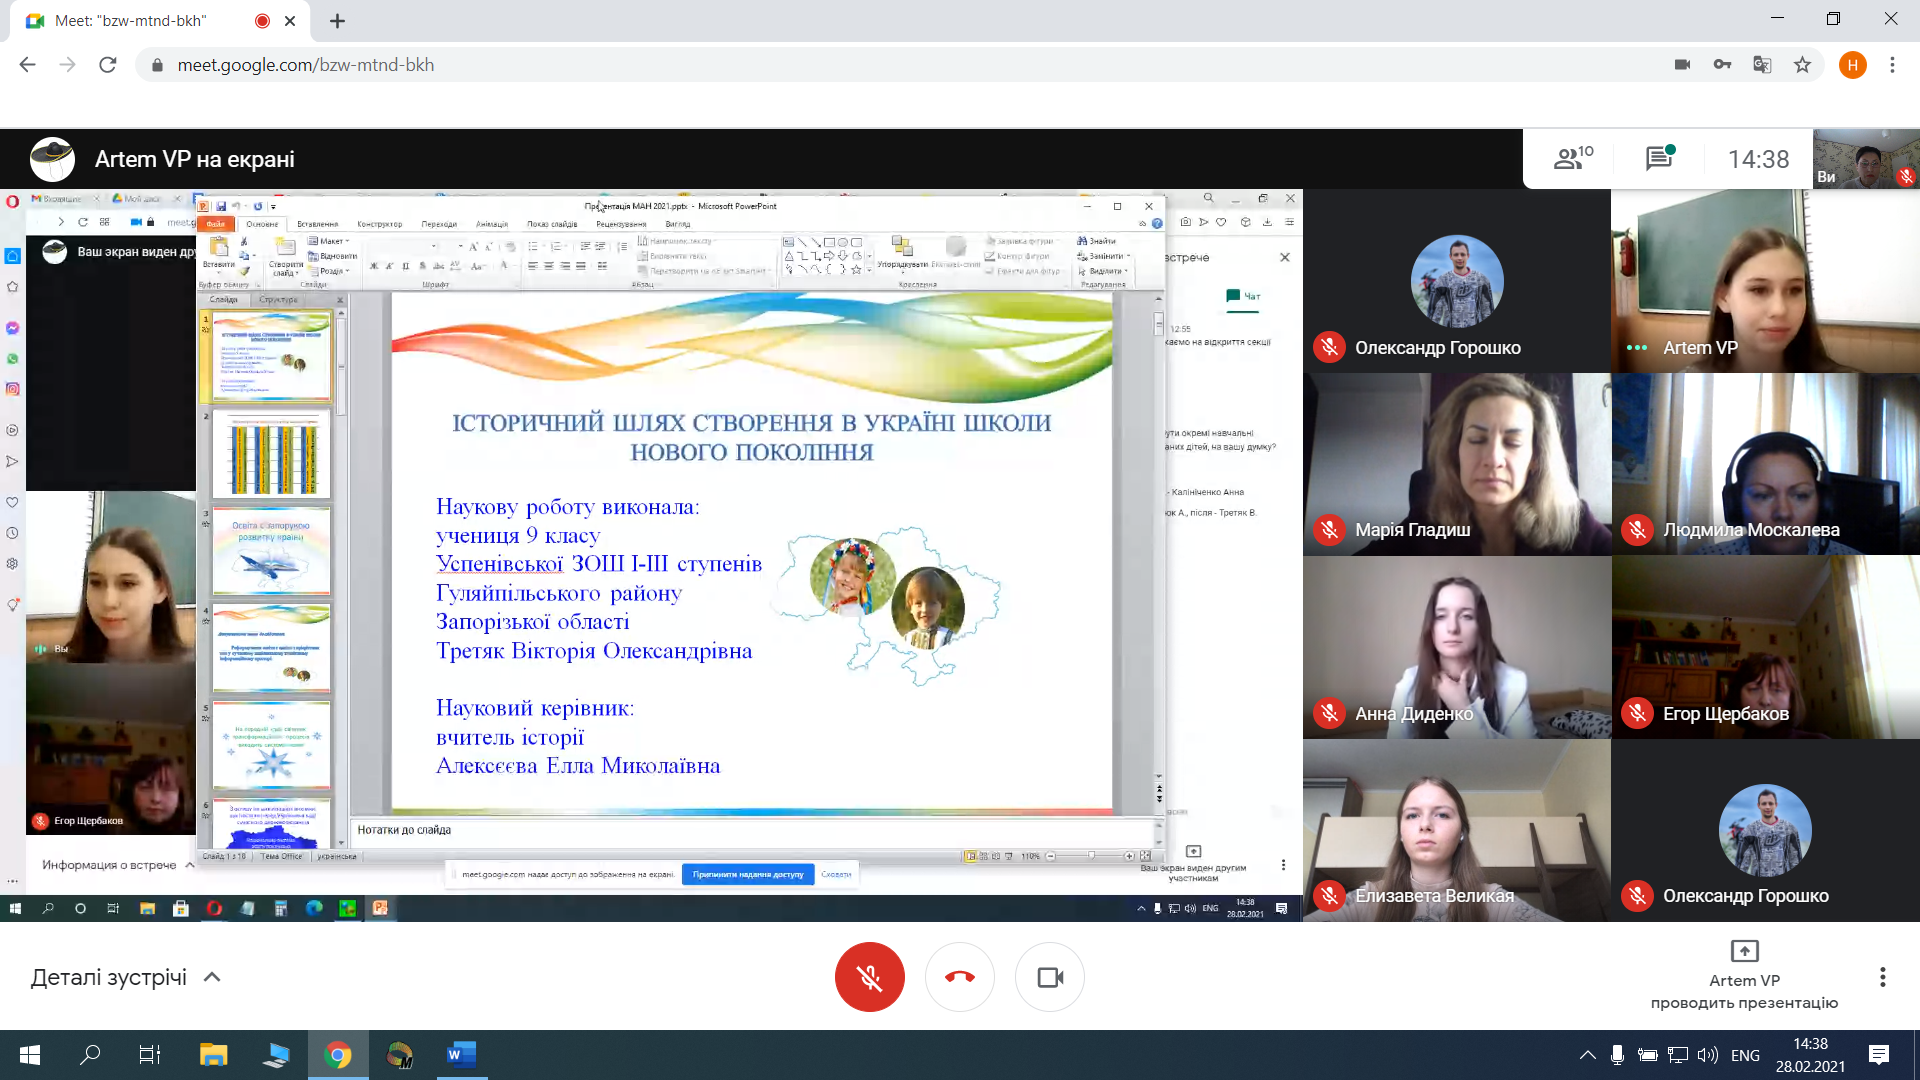Click the Word icon in the taskbar
The height and width of the screenshot is (1080, 1920).
point(460,1054)
